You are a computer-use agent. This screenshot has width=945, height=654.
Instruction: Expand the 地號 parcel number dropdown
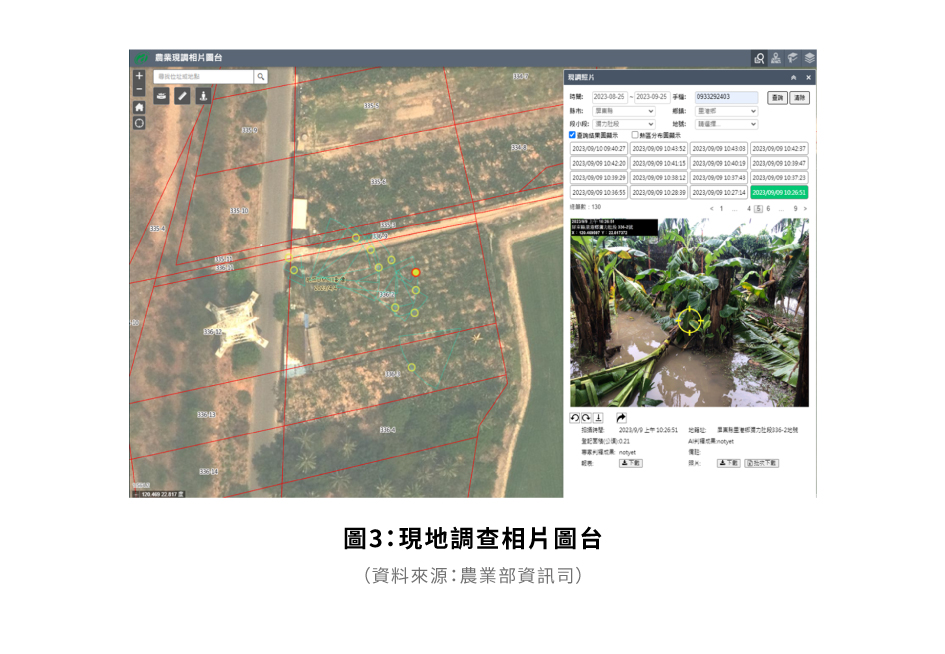[x=727, y=124]
